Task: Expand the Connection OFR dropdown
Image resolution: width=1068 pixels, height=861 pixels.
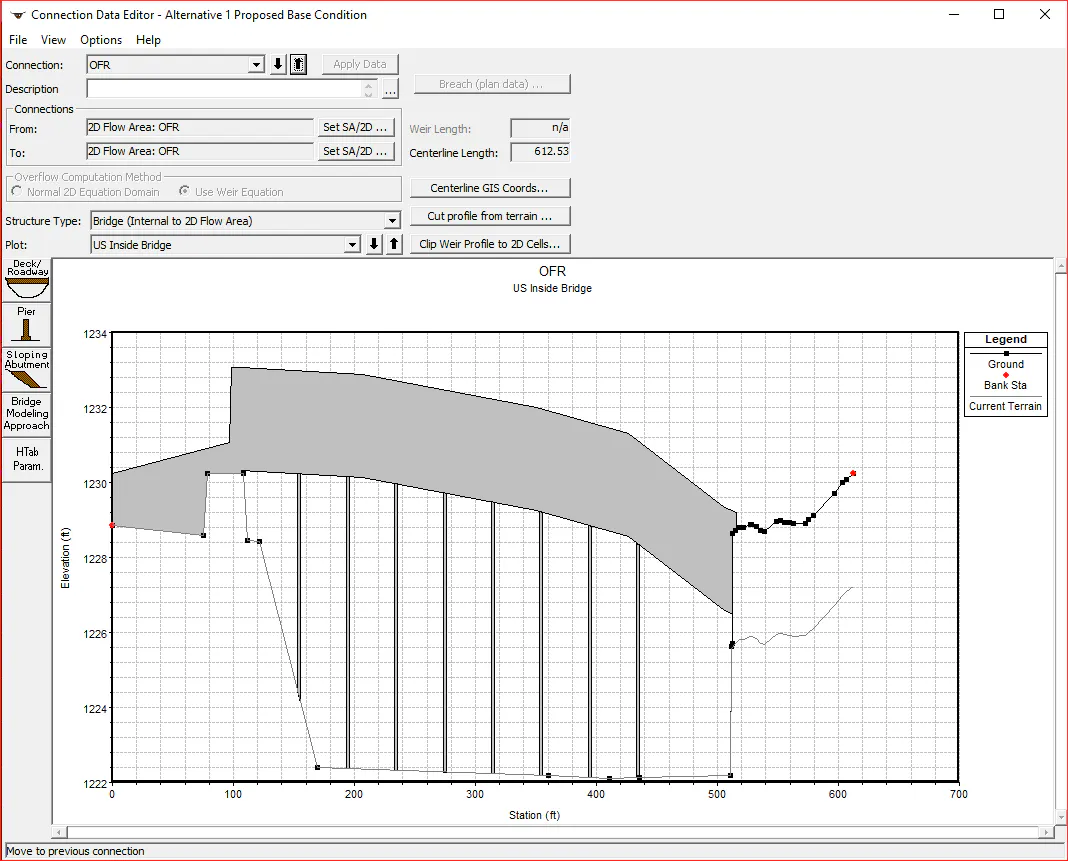Action: point(256,65)
